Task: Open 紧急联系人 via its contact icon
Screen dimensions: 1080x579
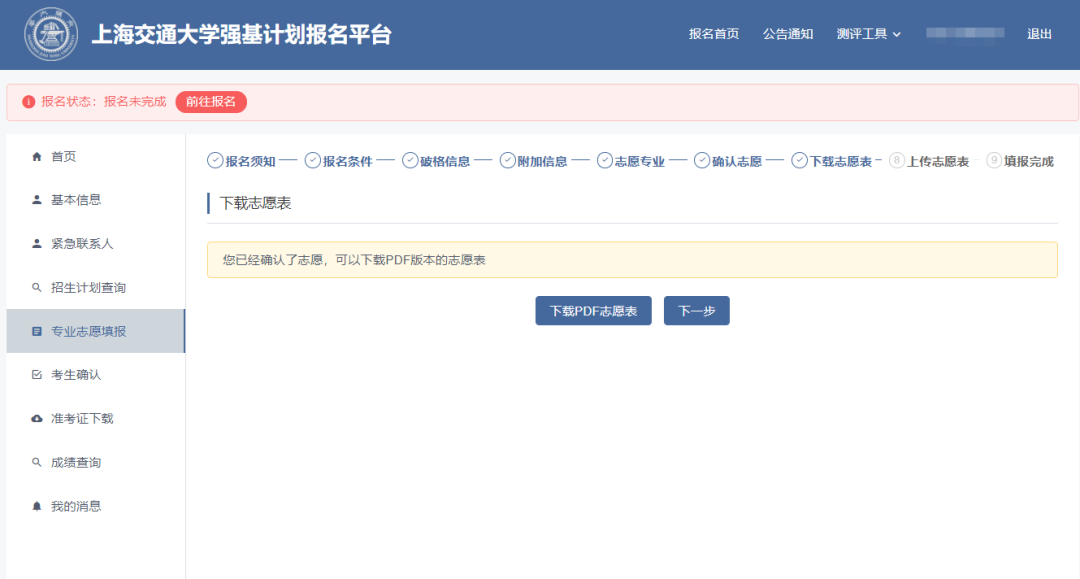Action: [x=37, y=243]
